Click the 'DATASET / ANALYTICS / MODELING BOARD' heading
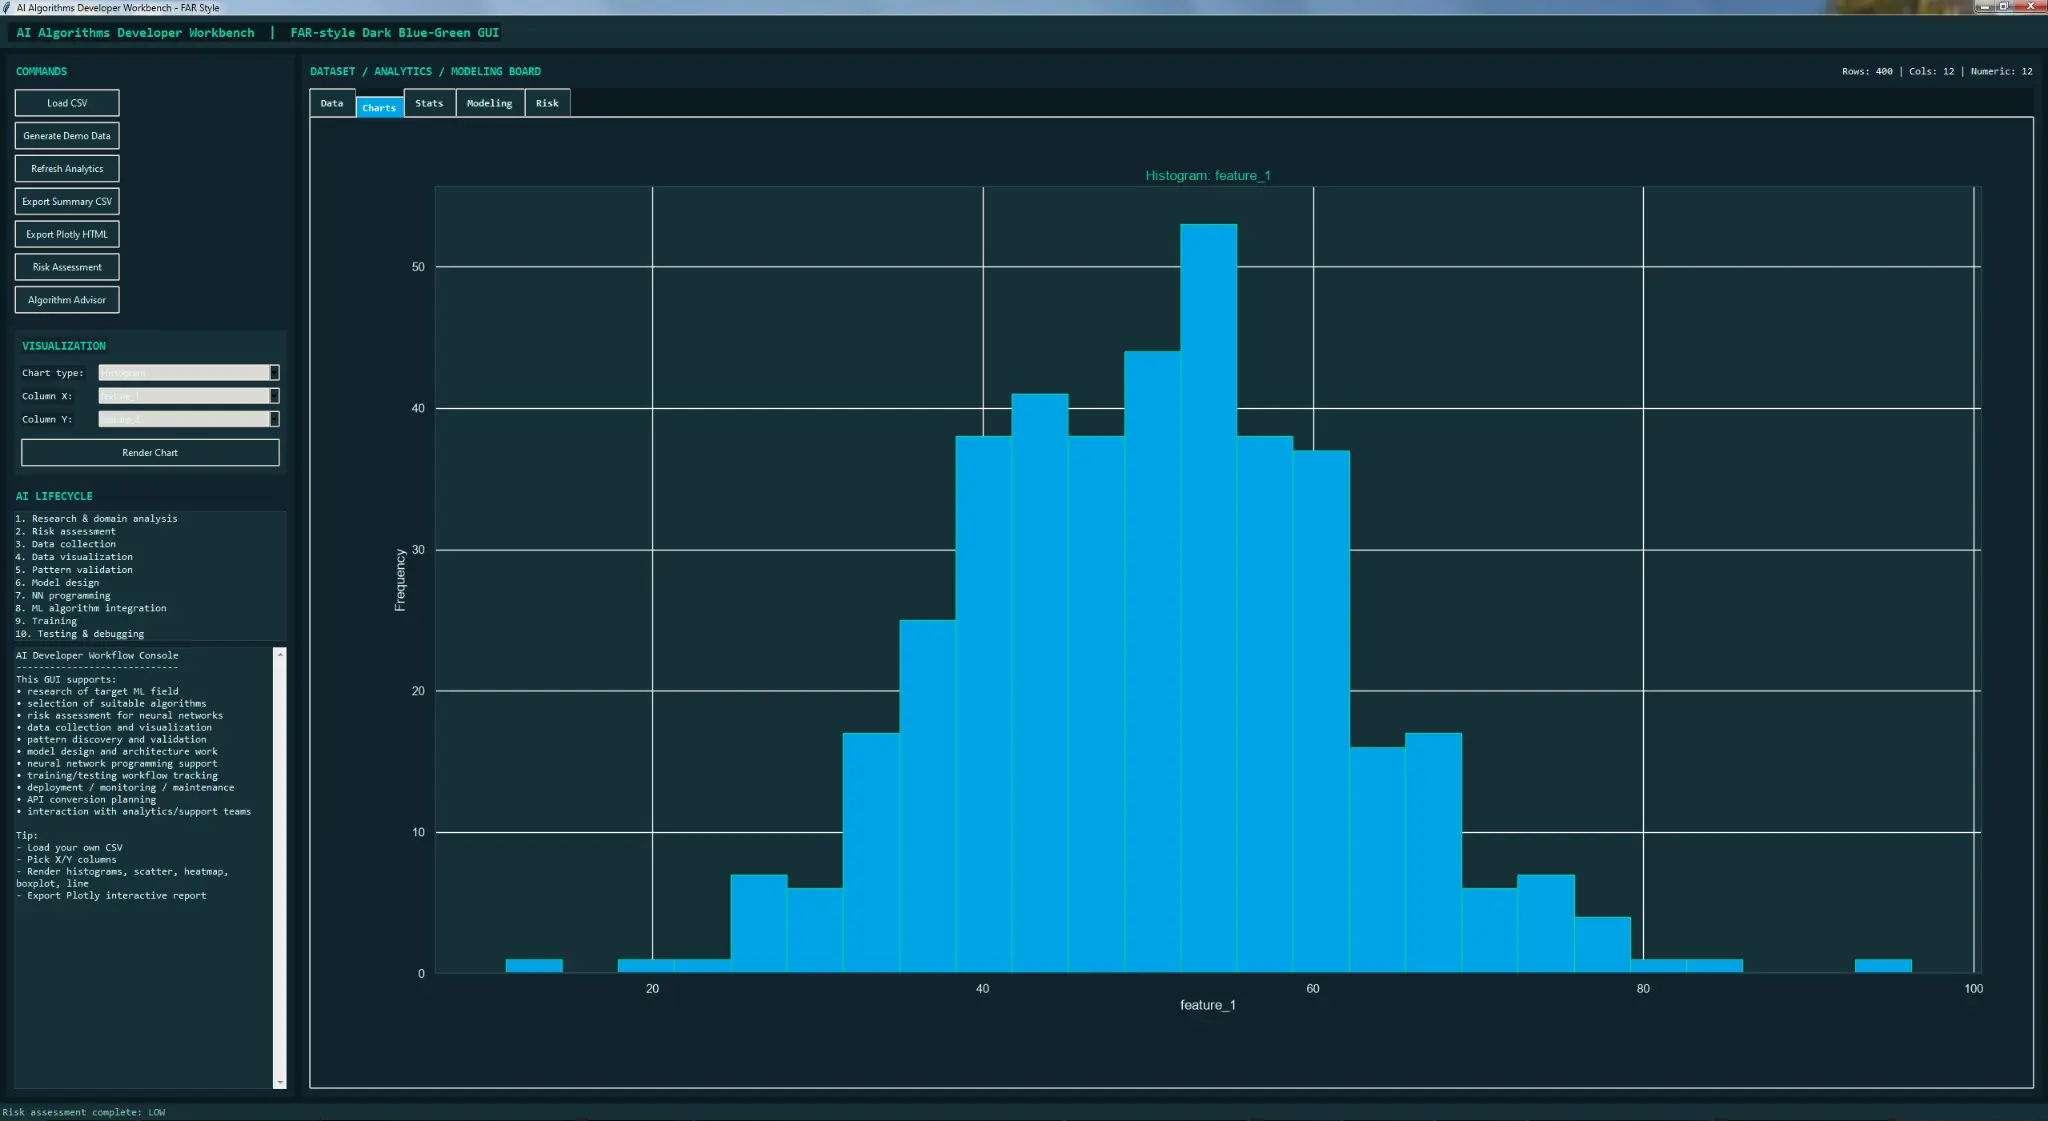This screenshot has height=1121, width=2048. point(425,72)
